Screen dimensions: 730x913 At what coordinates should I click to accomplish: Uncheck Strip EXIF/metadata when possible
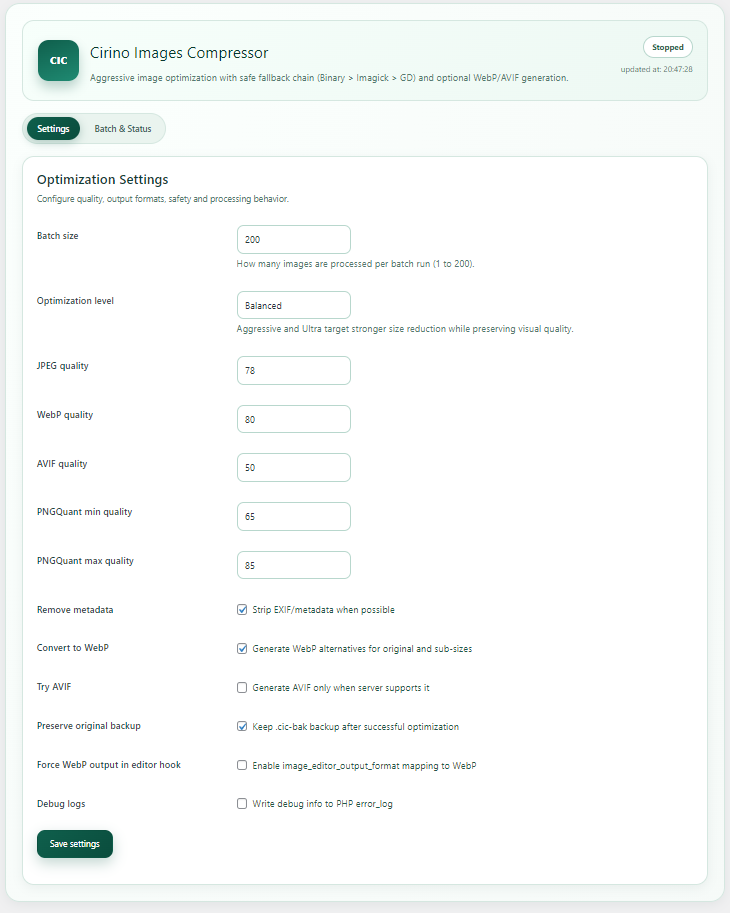click(242, 610)
